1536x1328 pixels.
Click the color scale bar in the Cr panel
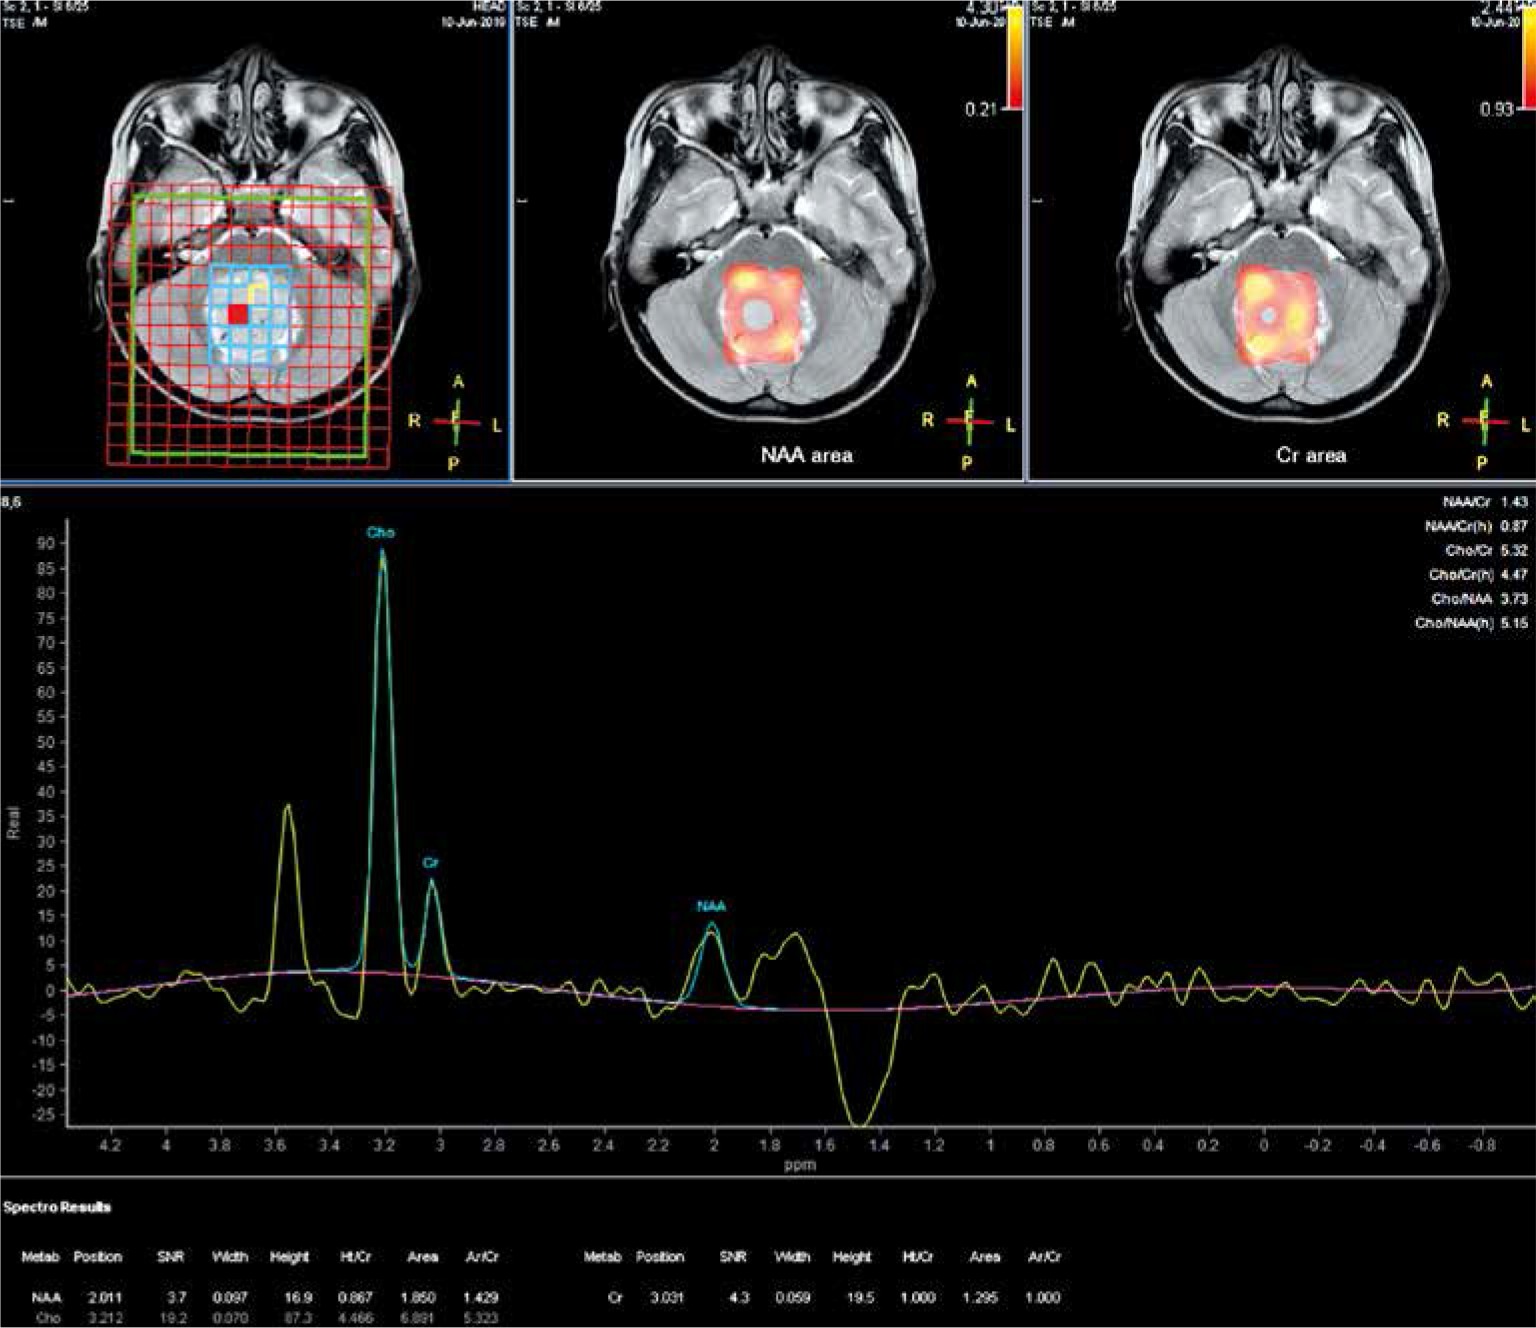1528,57
